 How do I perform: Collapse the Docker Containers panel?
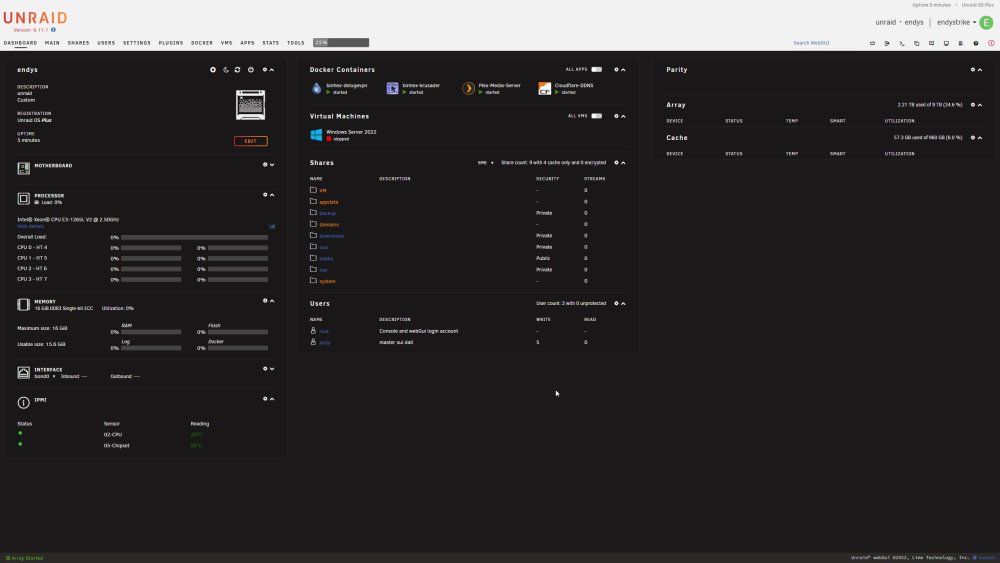pyautogui.click(x=623, y=69)
